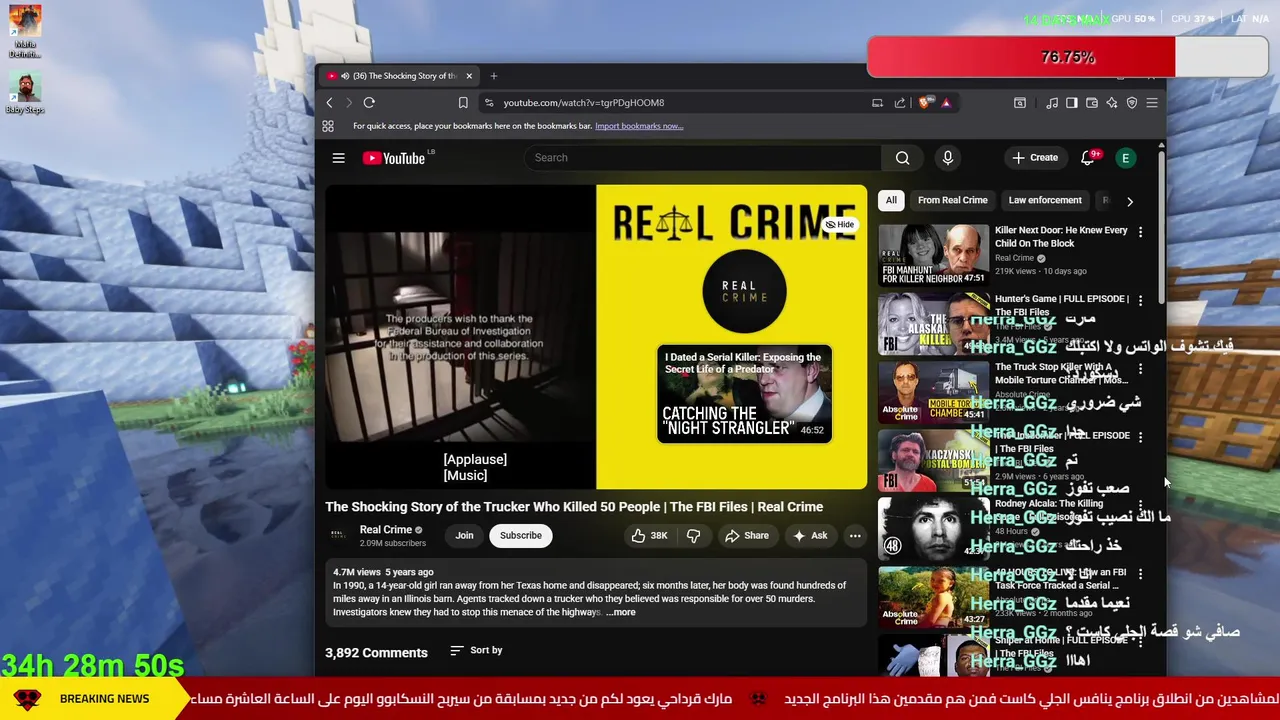The height and width of the screenshot is (720, 1280).
Task: Share this page from address bar
Action: (899, 103)
